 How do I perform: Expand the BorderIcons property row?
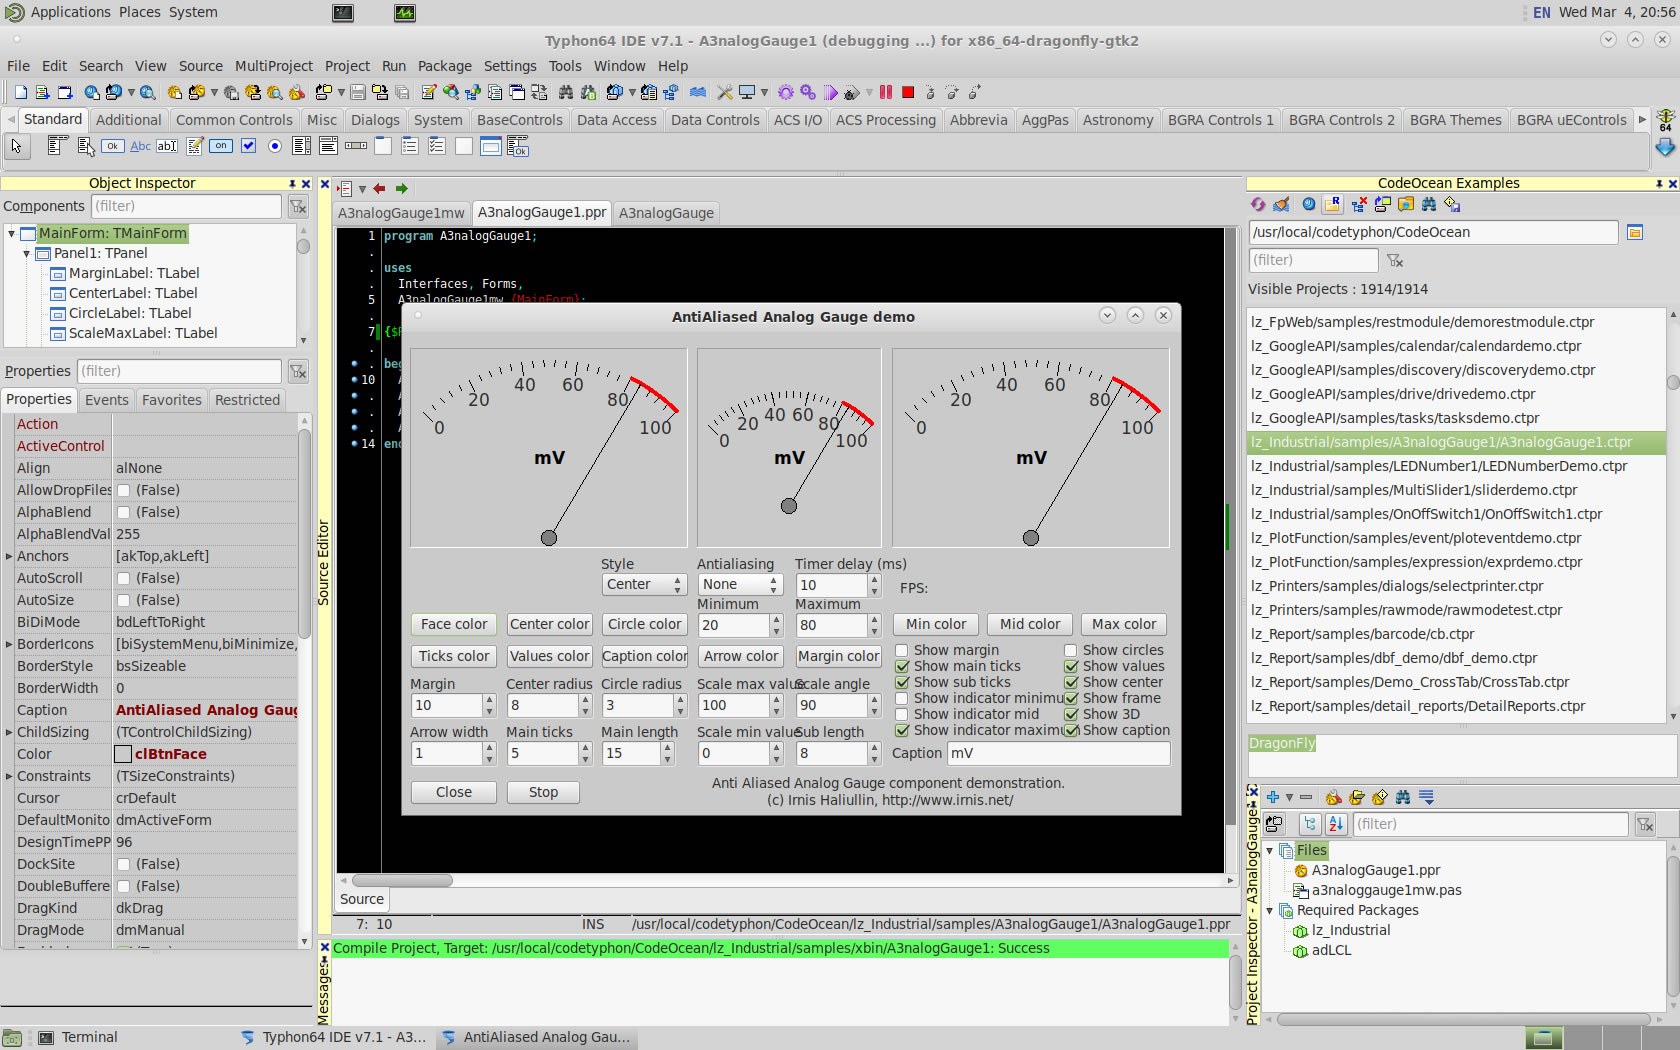tap(9, 644)
